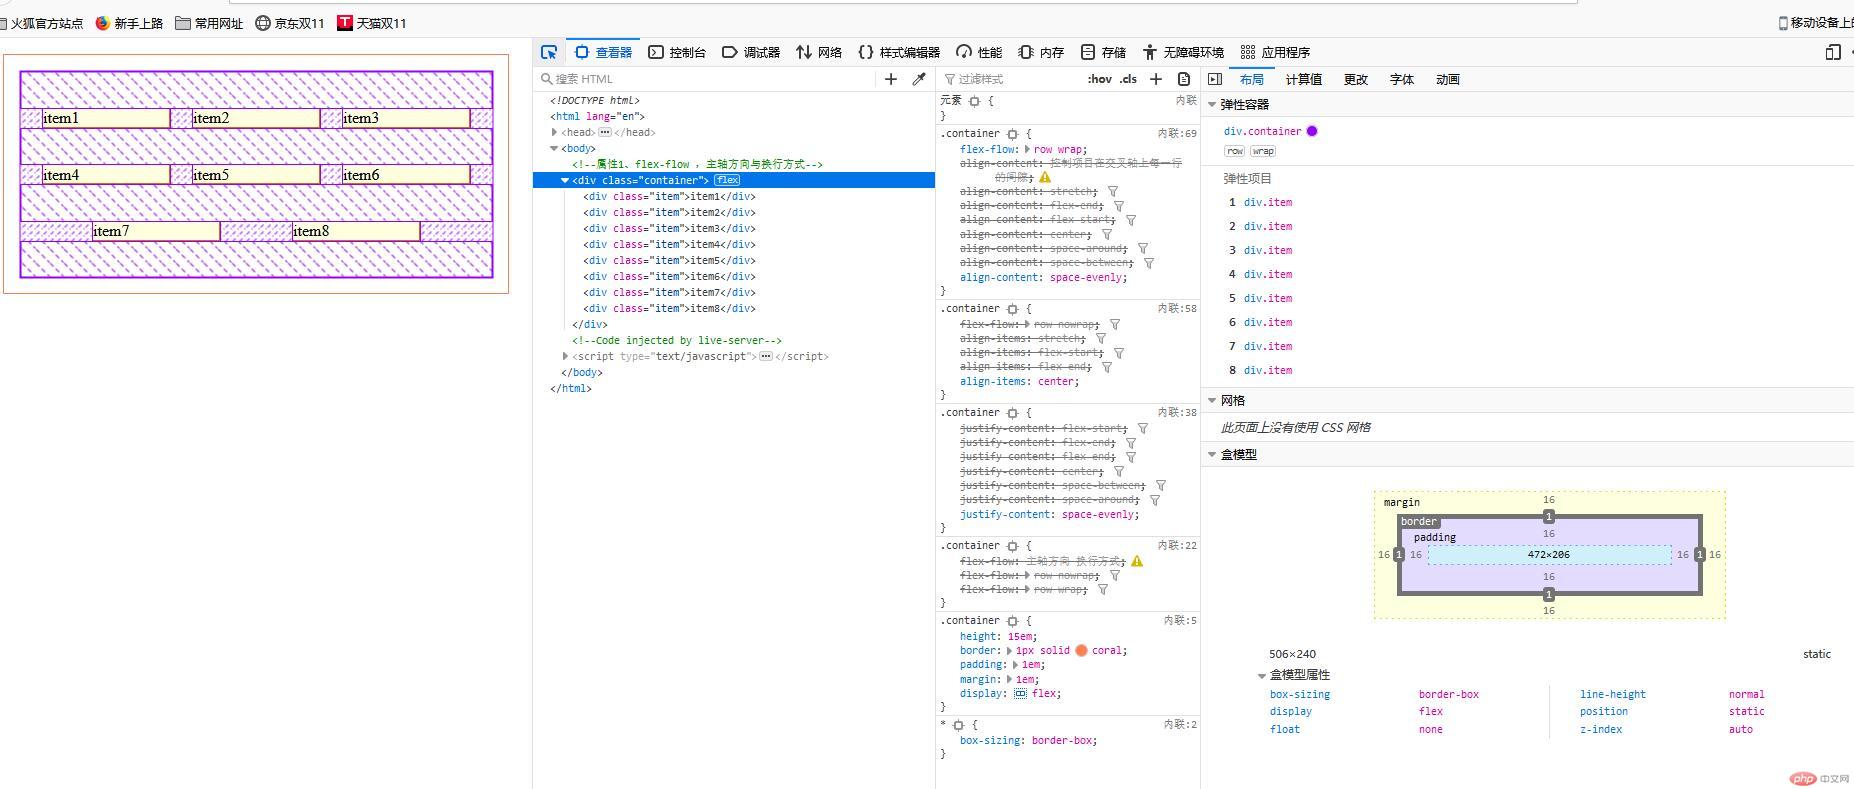Add a new CSS rule with plus icon
This screenshot has height=789, width=1854.
pyautogui.click(x=1156, y=79)
